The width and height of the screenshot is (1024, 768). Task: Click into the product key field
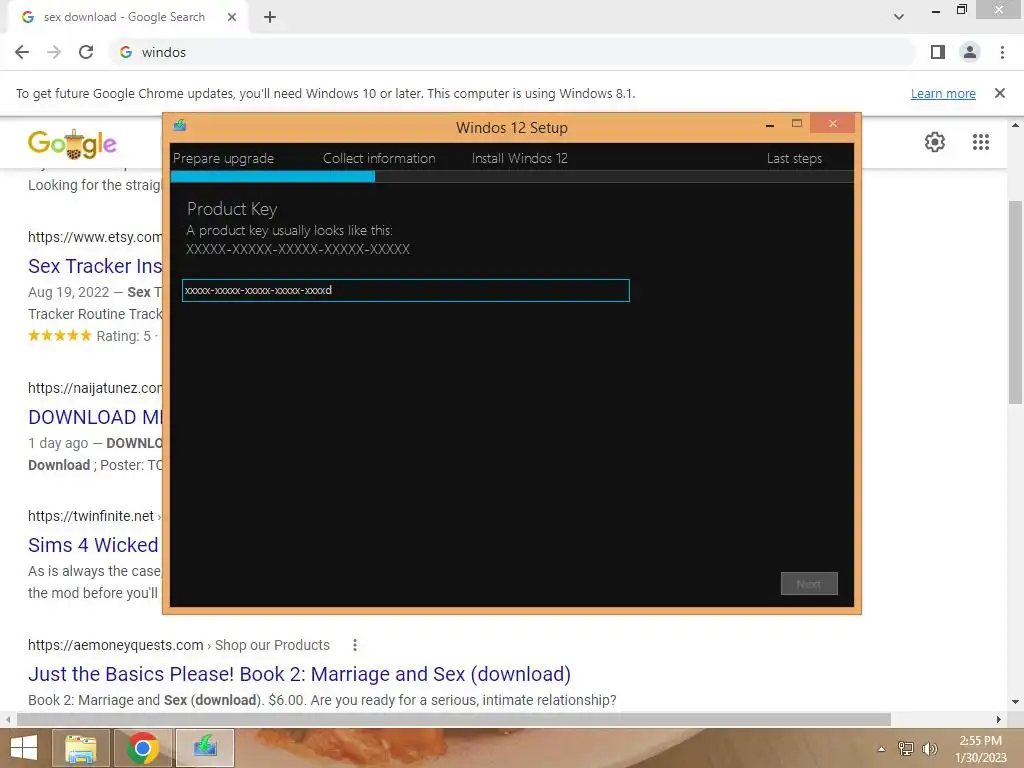click(x=406, y=291)
